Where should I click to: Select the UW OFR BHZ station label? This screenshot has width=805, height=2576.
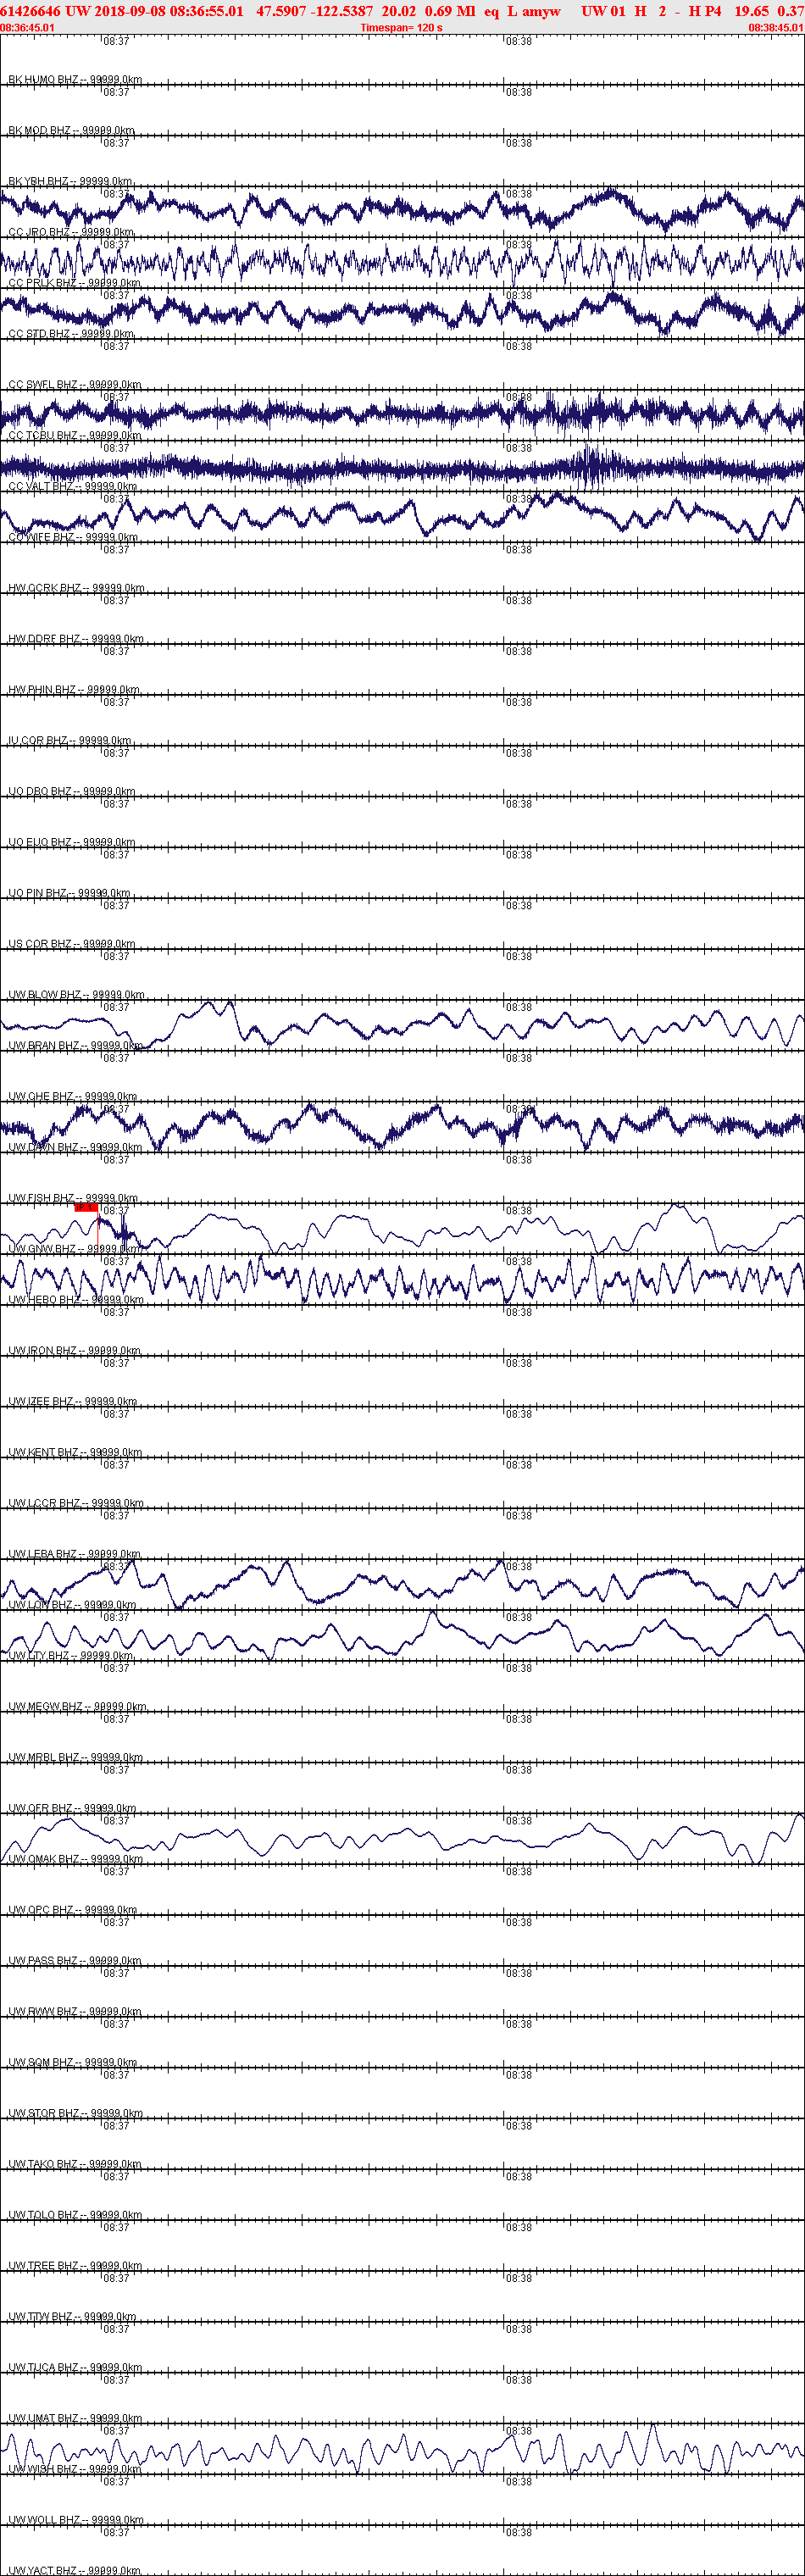73,1810
